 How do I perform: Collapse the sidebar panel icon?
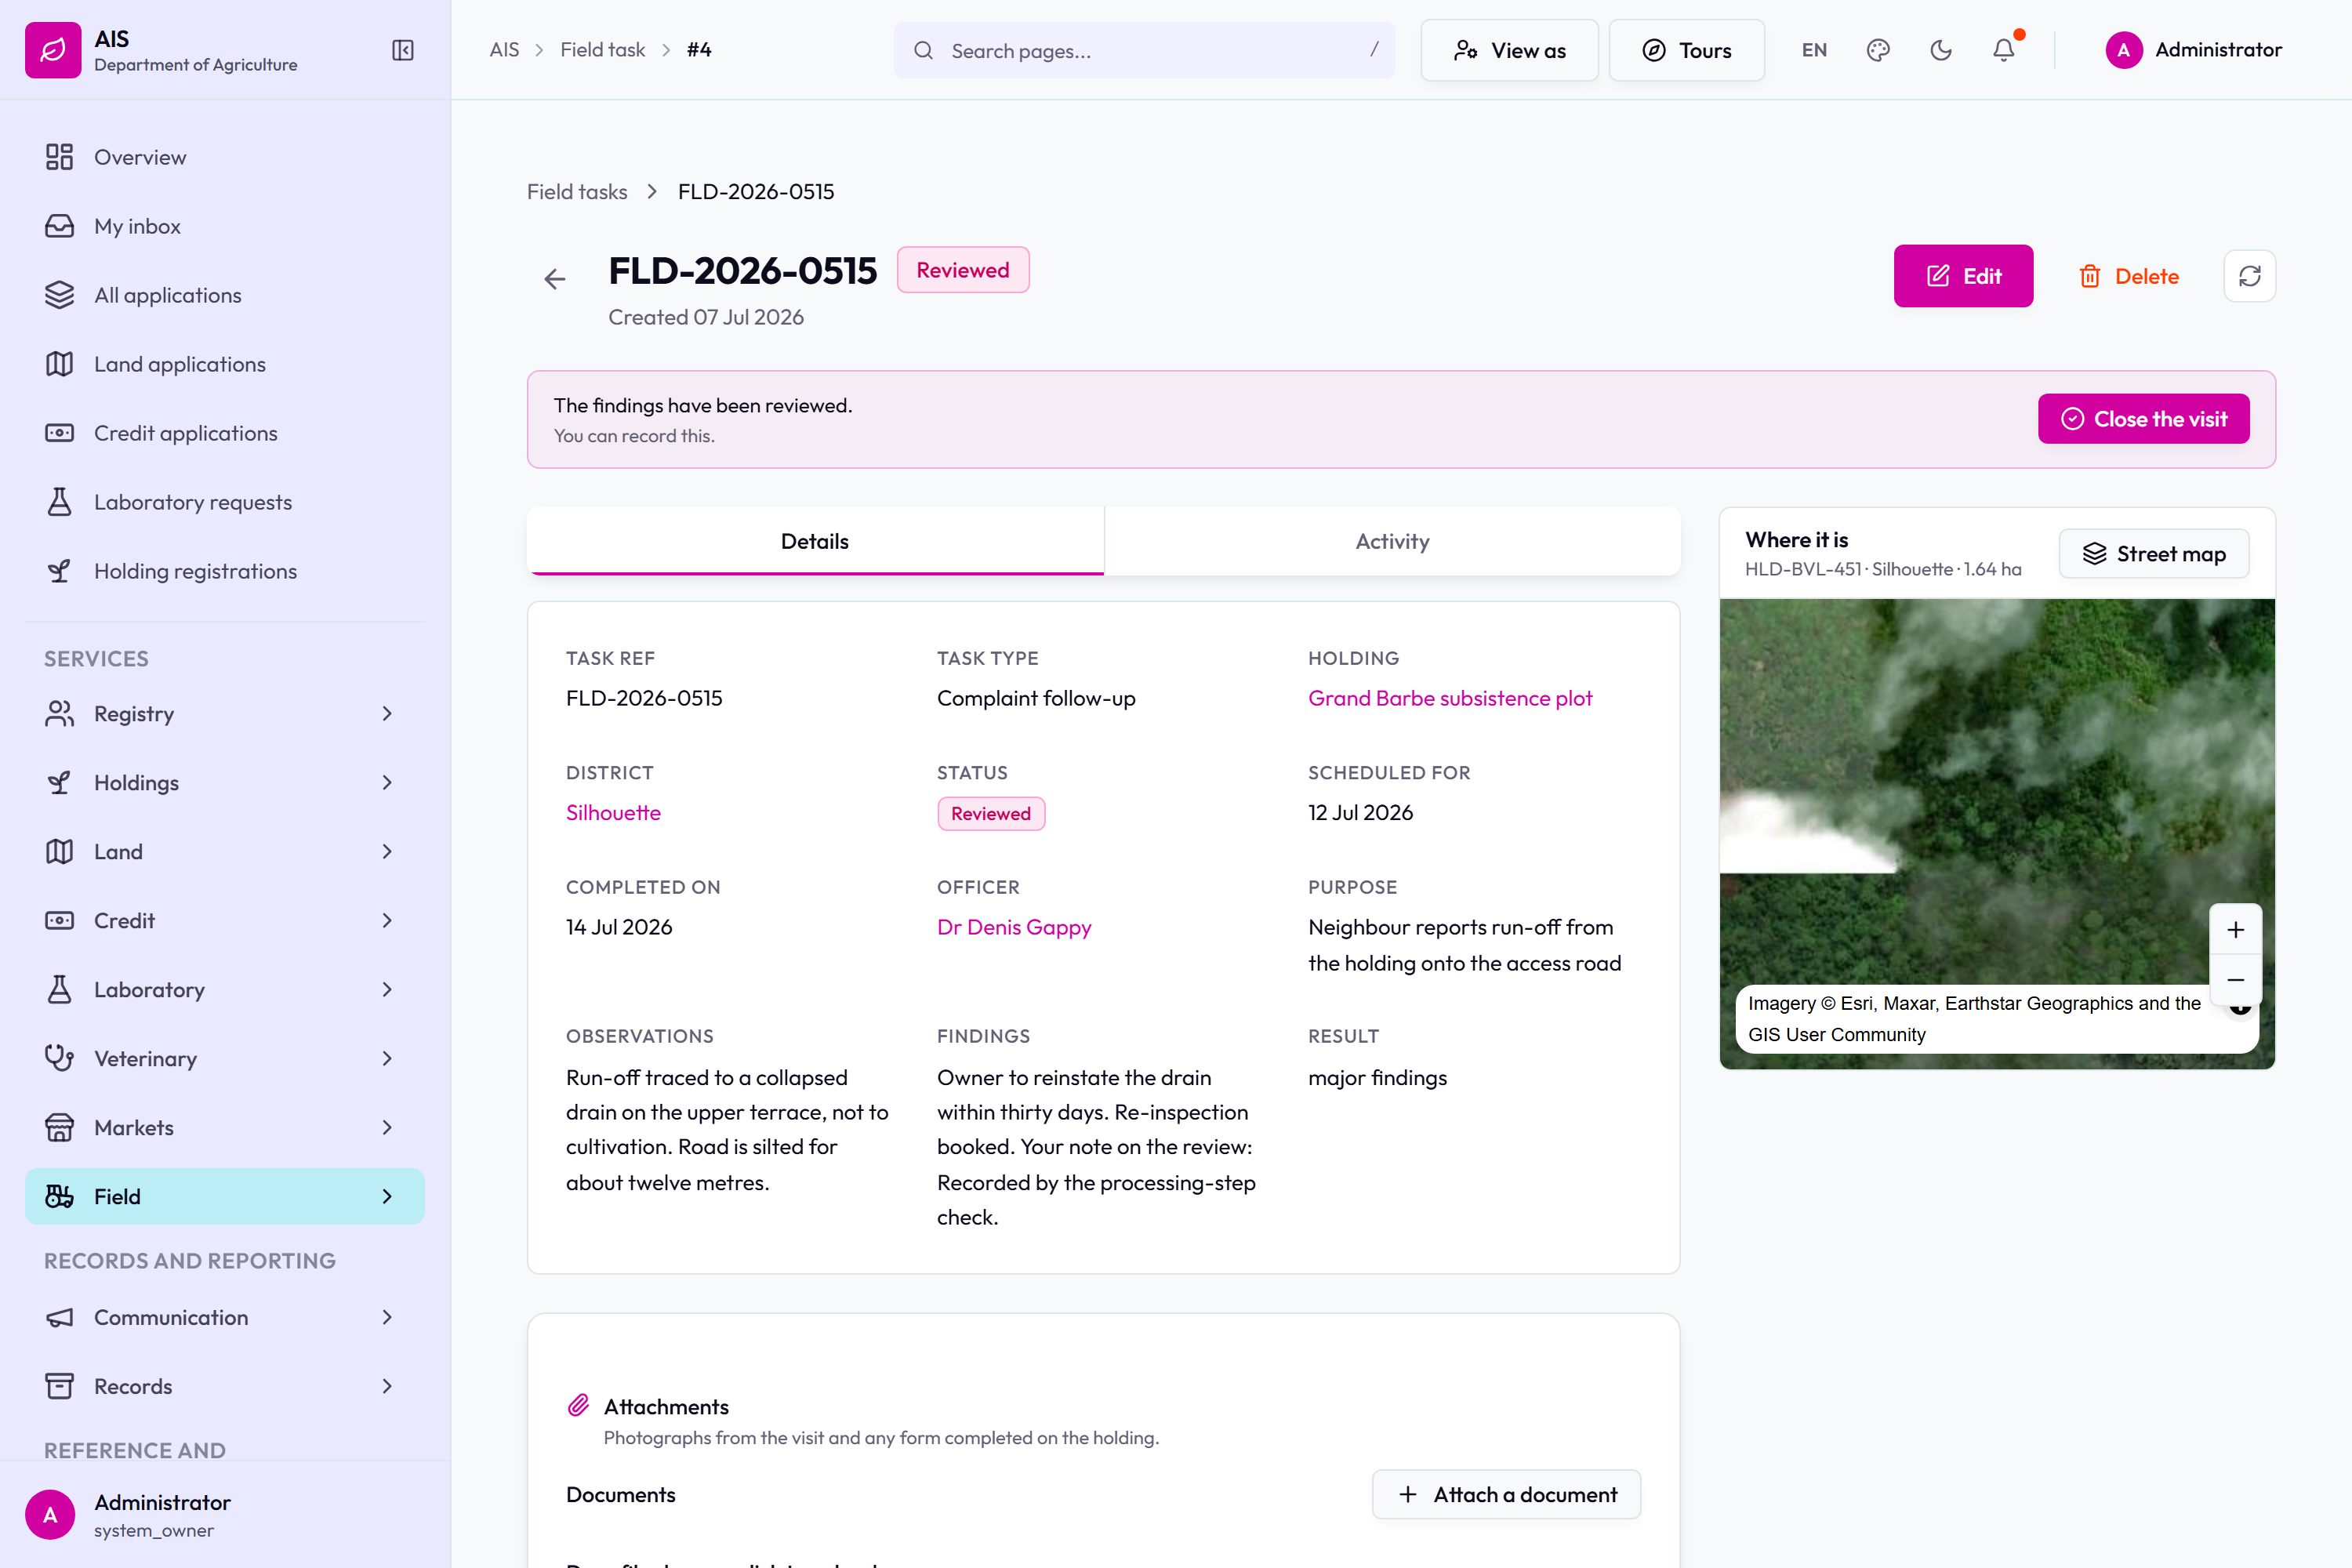pos(403,50)
